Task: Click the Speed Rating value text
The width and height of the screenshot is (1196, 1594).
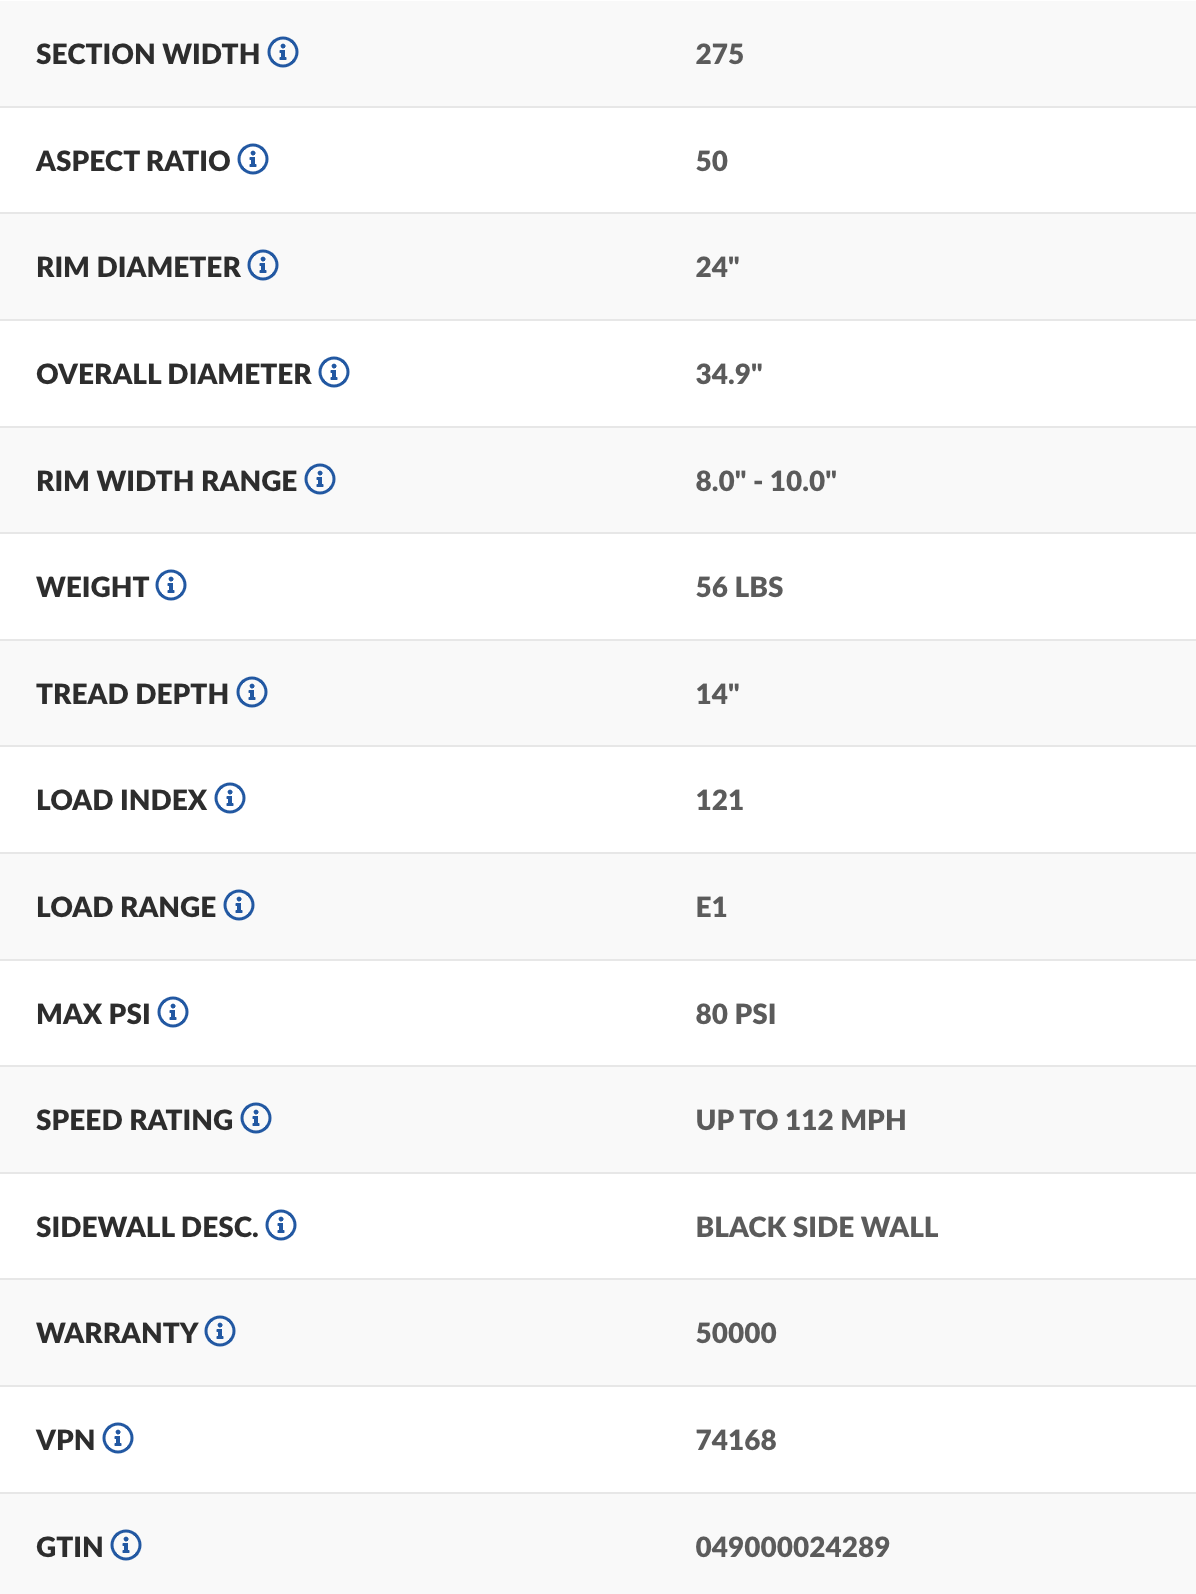Action: pyautogui.click(x=800, y=1120)
